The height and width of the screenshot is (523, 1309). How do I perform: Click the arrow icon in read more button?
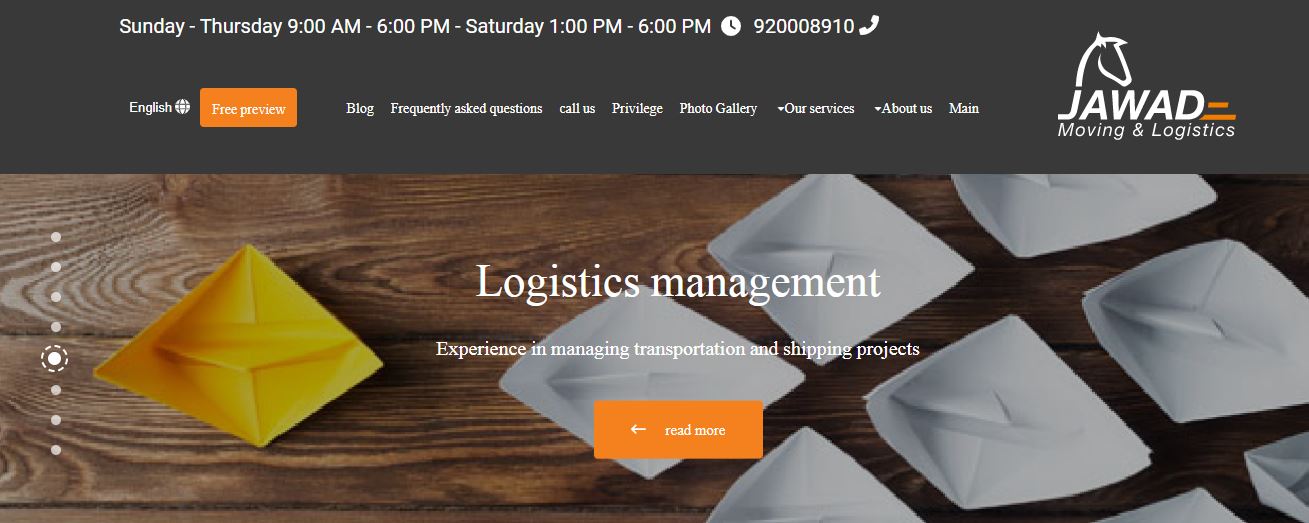tap(638, 429)
